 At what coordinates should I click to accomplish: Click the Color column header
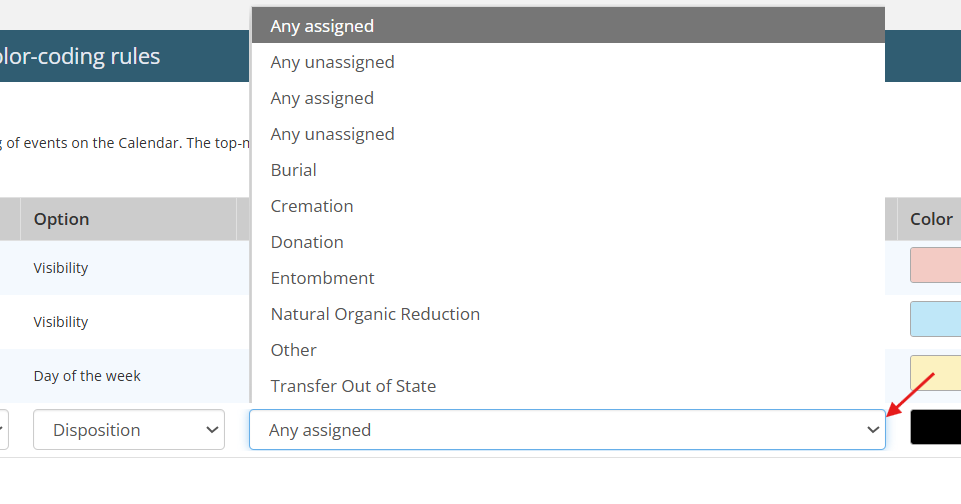pyautogui.click(x=930, y=219)
